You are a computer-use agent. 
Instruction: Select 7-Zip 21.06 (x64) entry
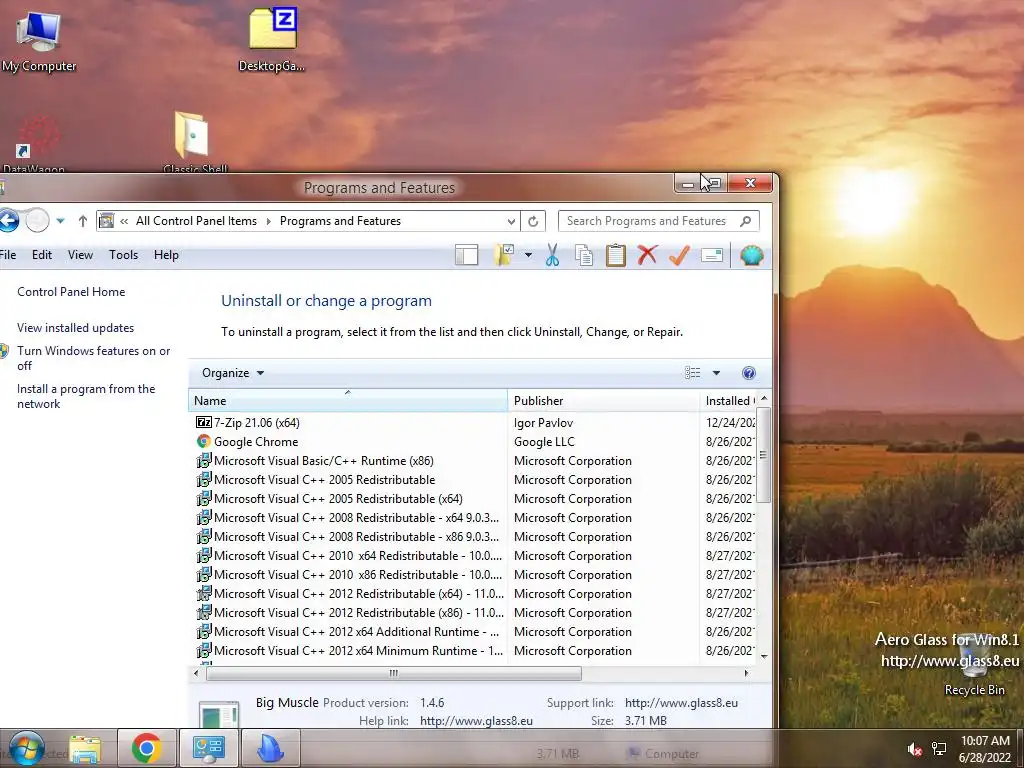click(257, 423)
